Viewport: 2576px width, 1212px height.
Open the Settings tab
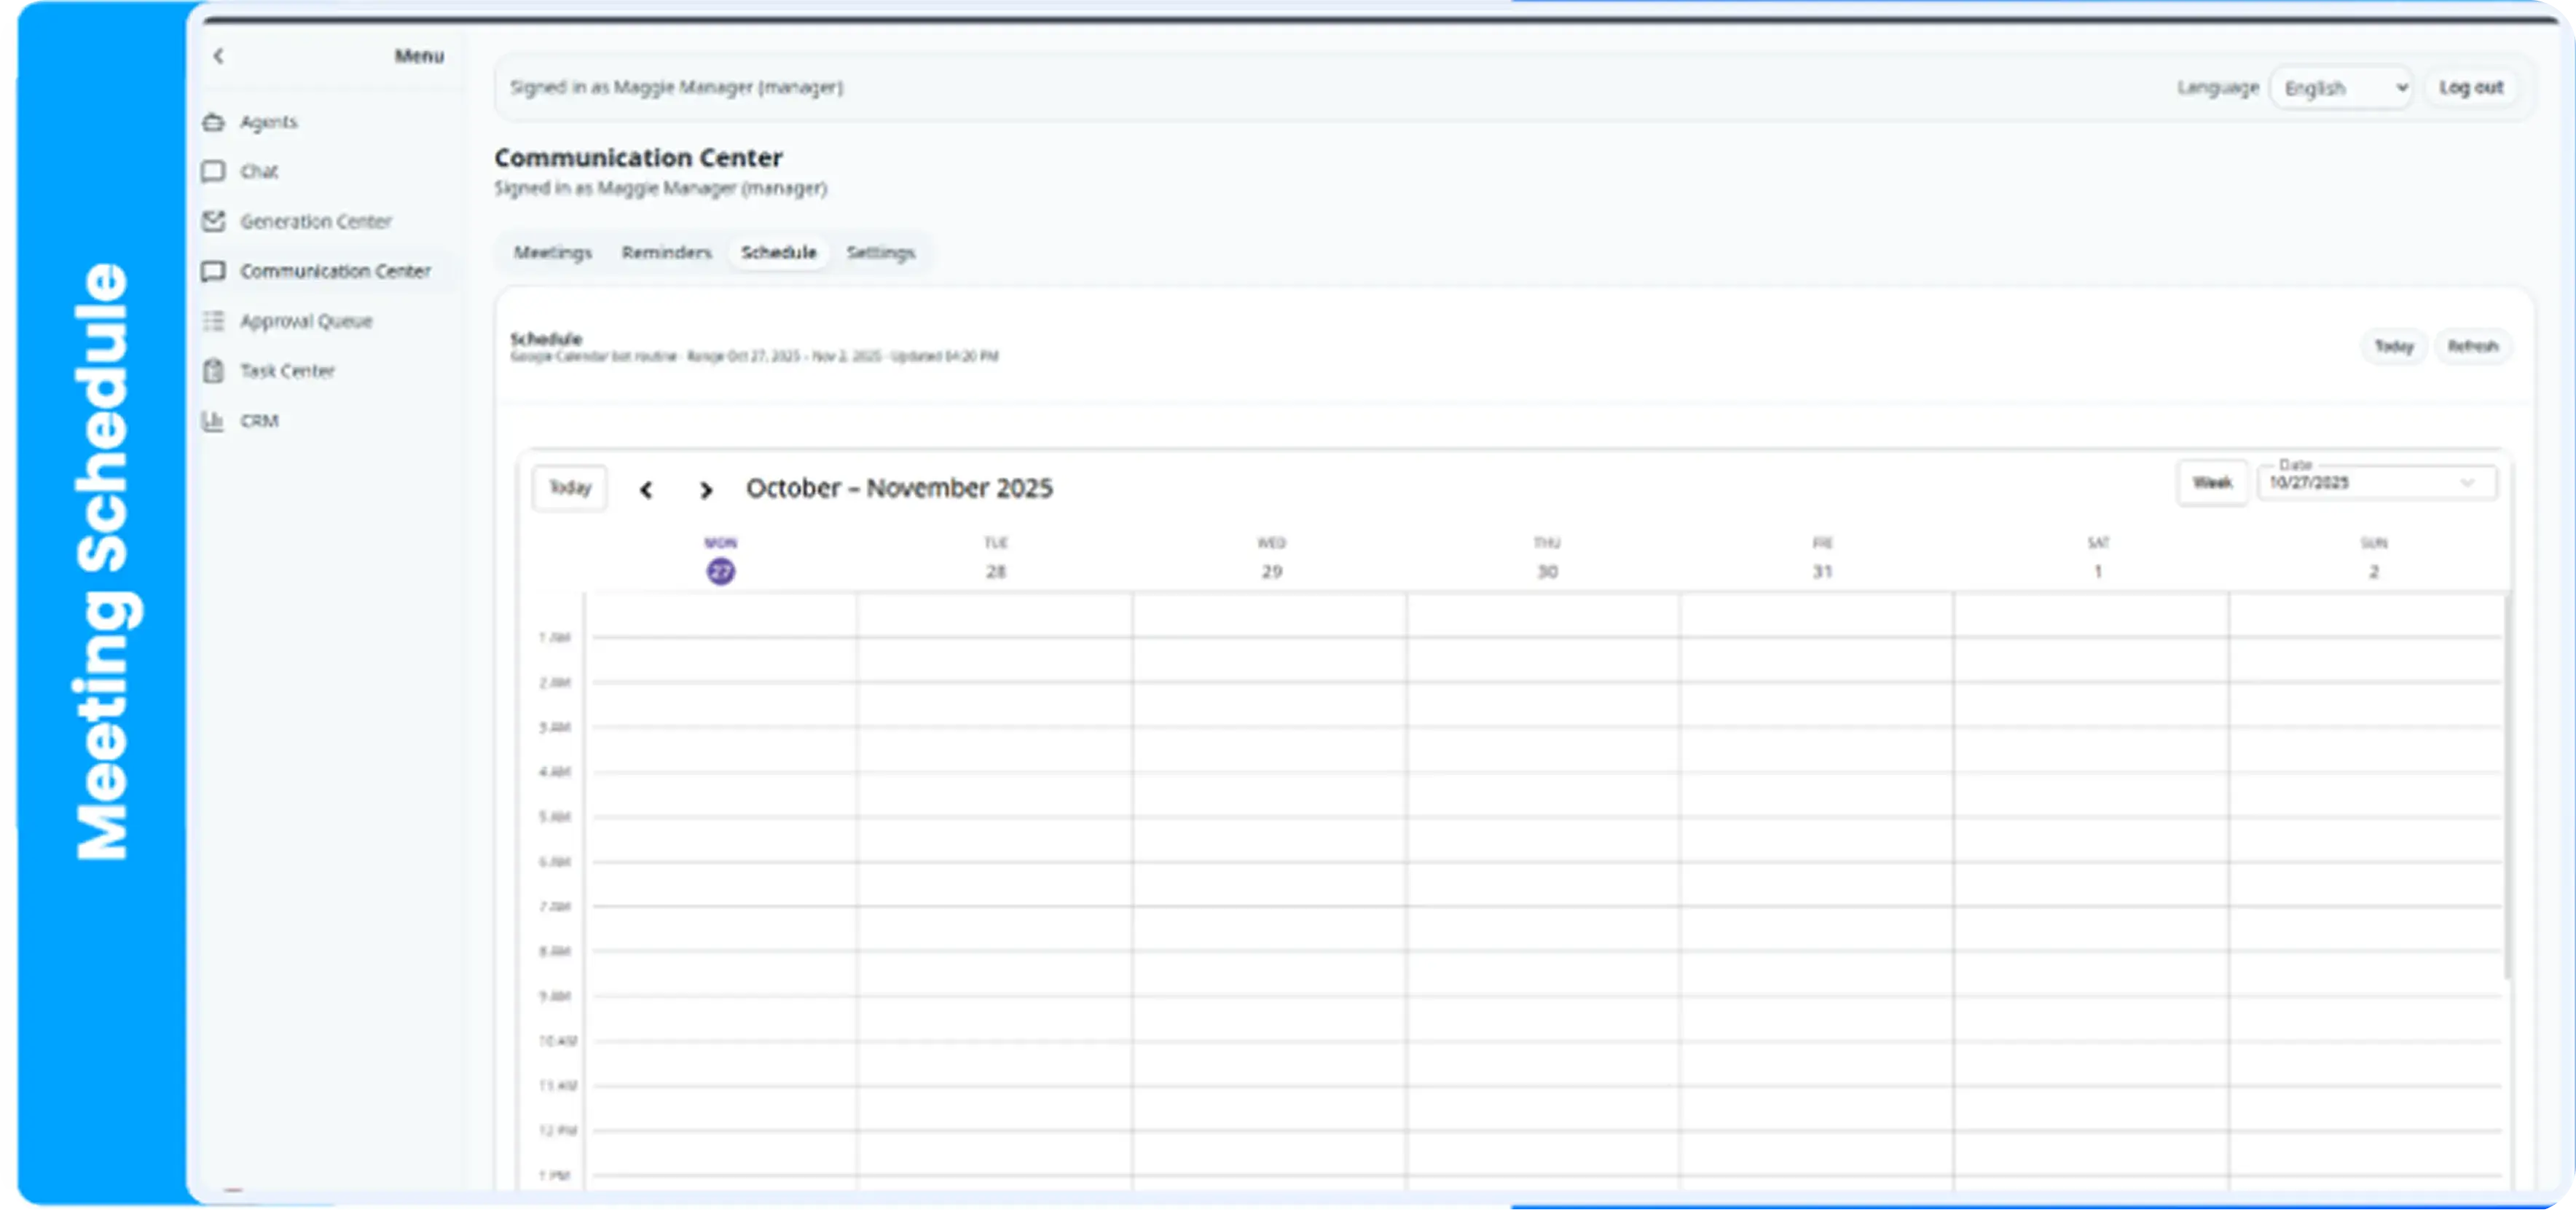[x=880, y=253]
